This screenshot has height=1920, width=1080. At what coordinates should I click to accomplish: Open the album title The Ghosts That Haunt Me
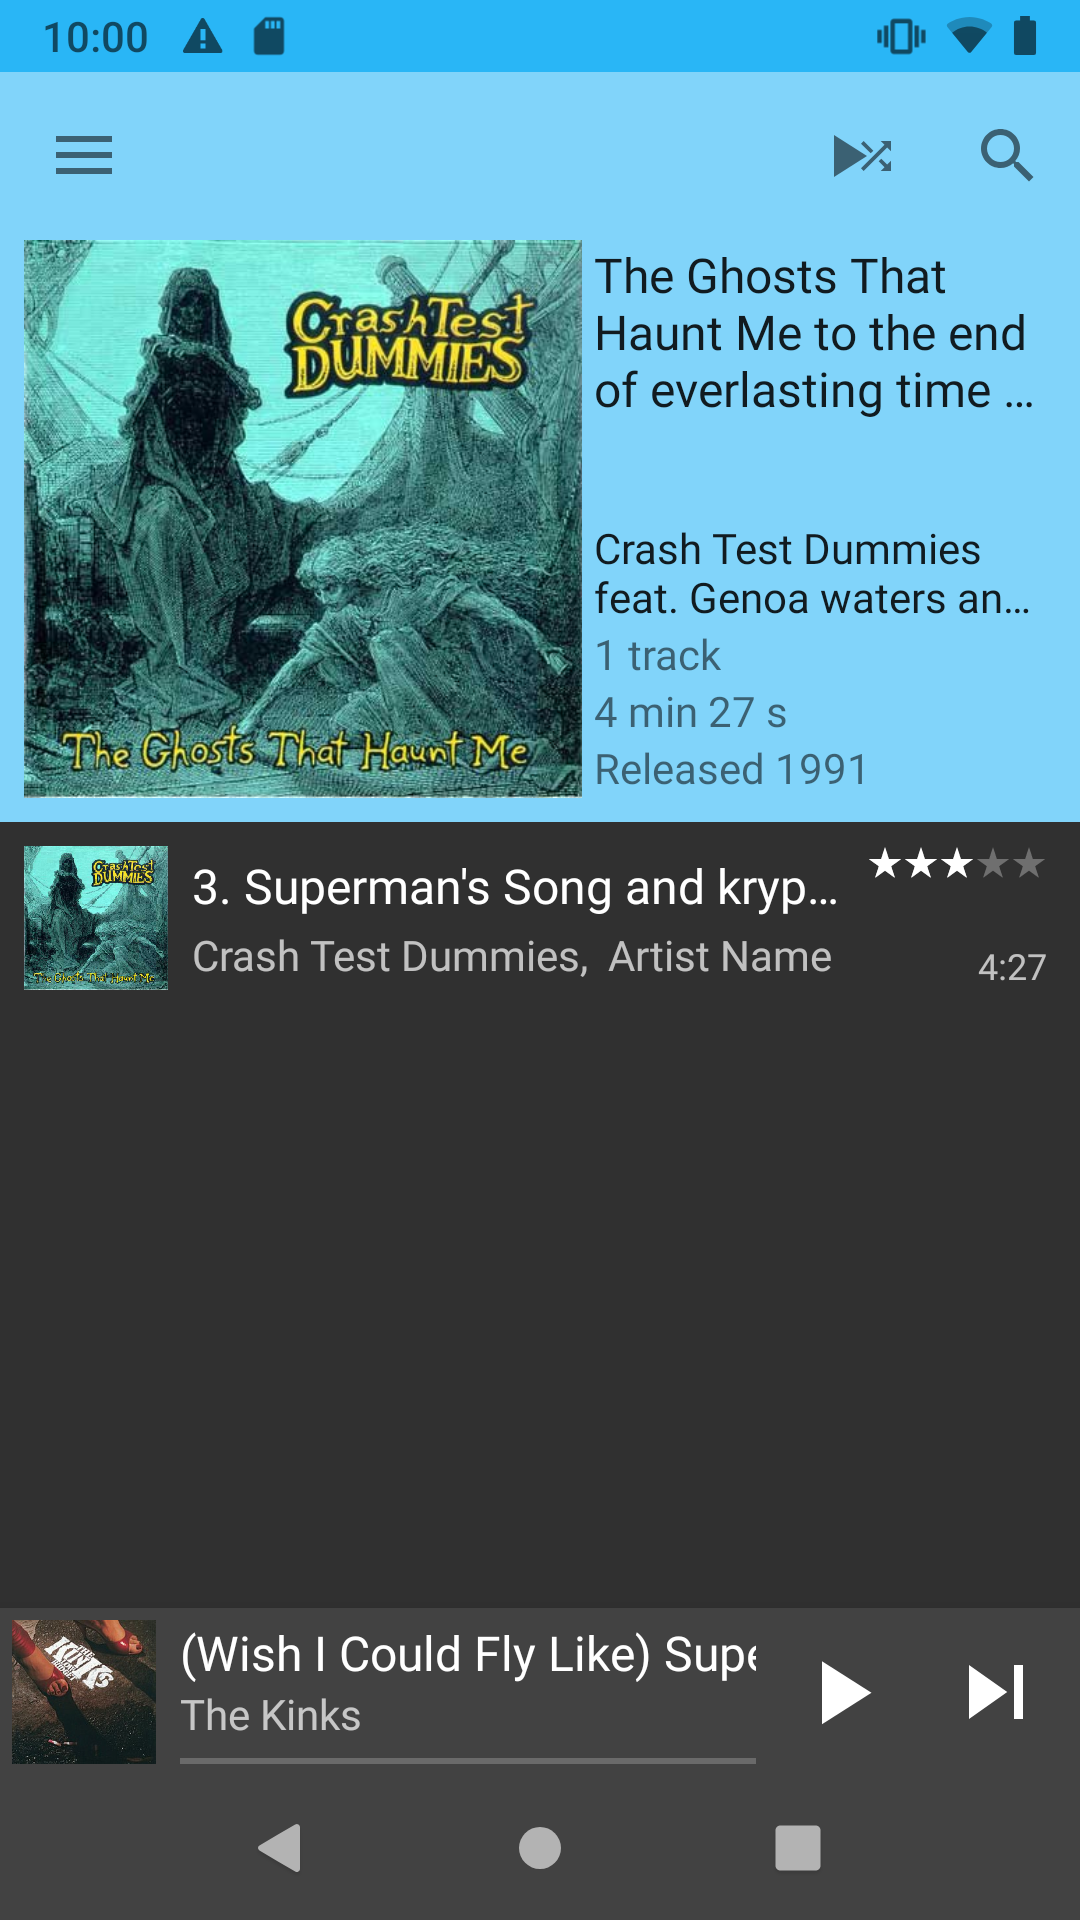coord(812,334)
